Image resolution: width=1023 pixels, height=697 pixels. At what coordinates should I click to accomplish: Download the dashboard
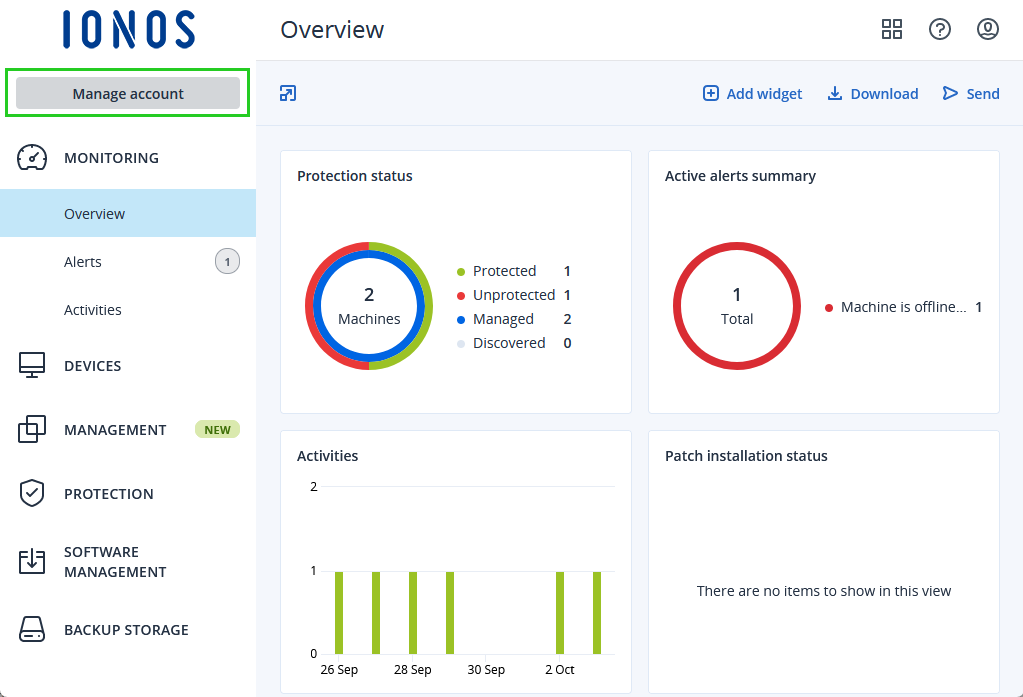(873, 94)
